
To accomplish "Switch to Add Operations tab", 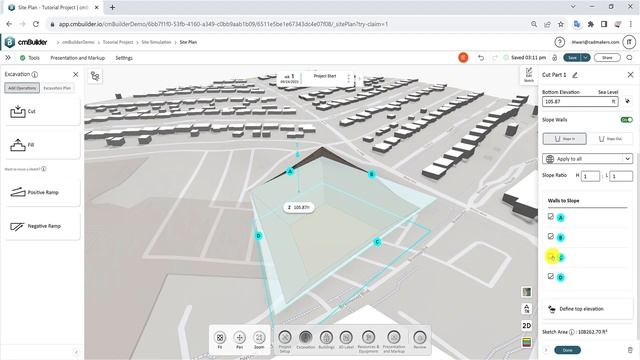I will 22,88.
